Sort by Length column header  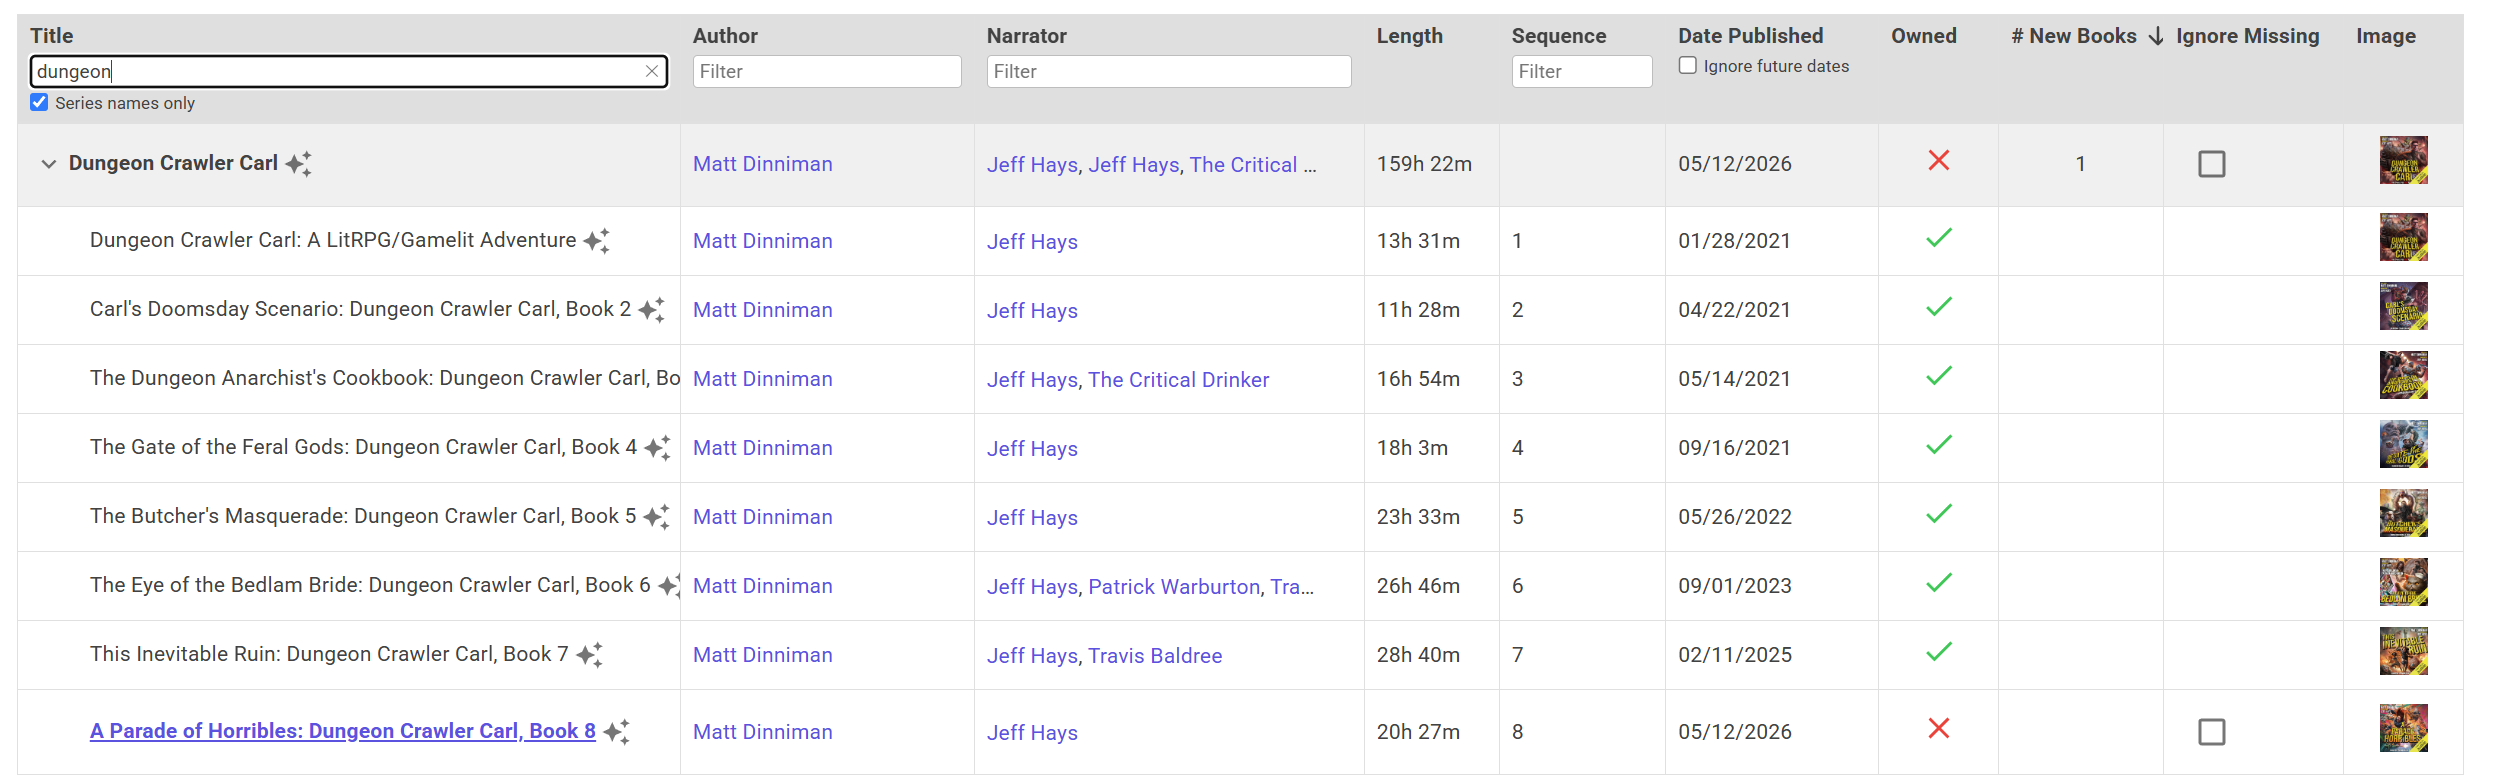coord(1409,36)
